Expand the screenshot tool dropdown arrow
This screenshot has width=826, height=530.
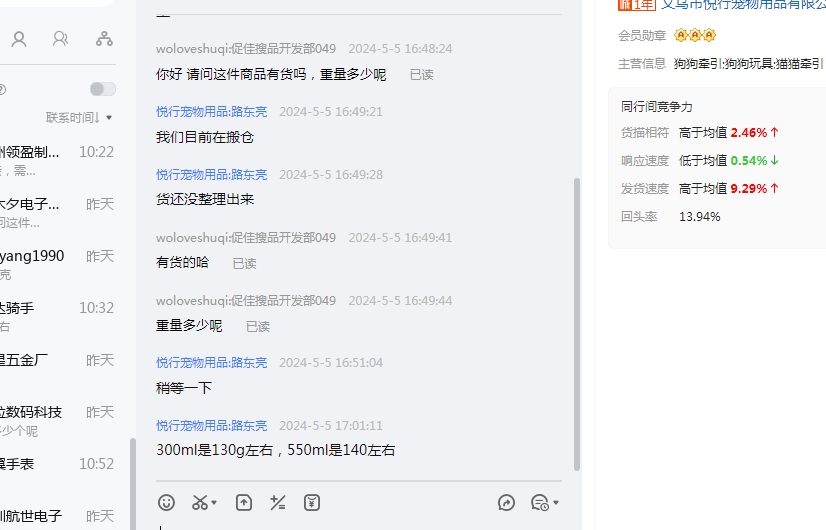point(214,503)
